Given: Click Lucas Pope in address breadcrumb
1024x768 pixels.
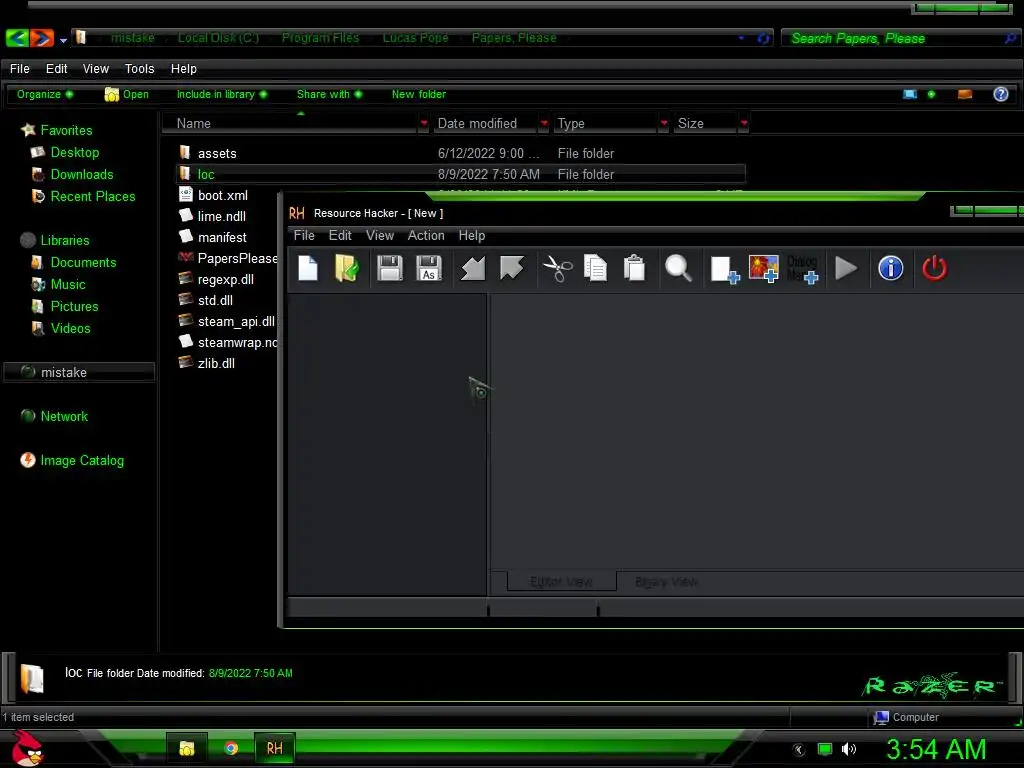Looking at the screenshot, I should click(x=415, y=38).
